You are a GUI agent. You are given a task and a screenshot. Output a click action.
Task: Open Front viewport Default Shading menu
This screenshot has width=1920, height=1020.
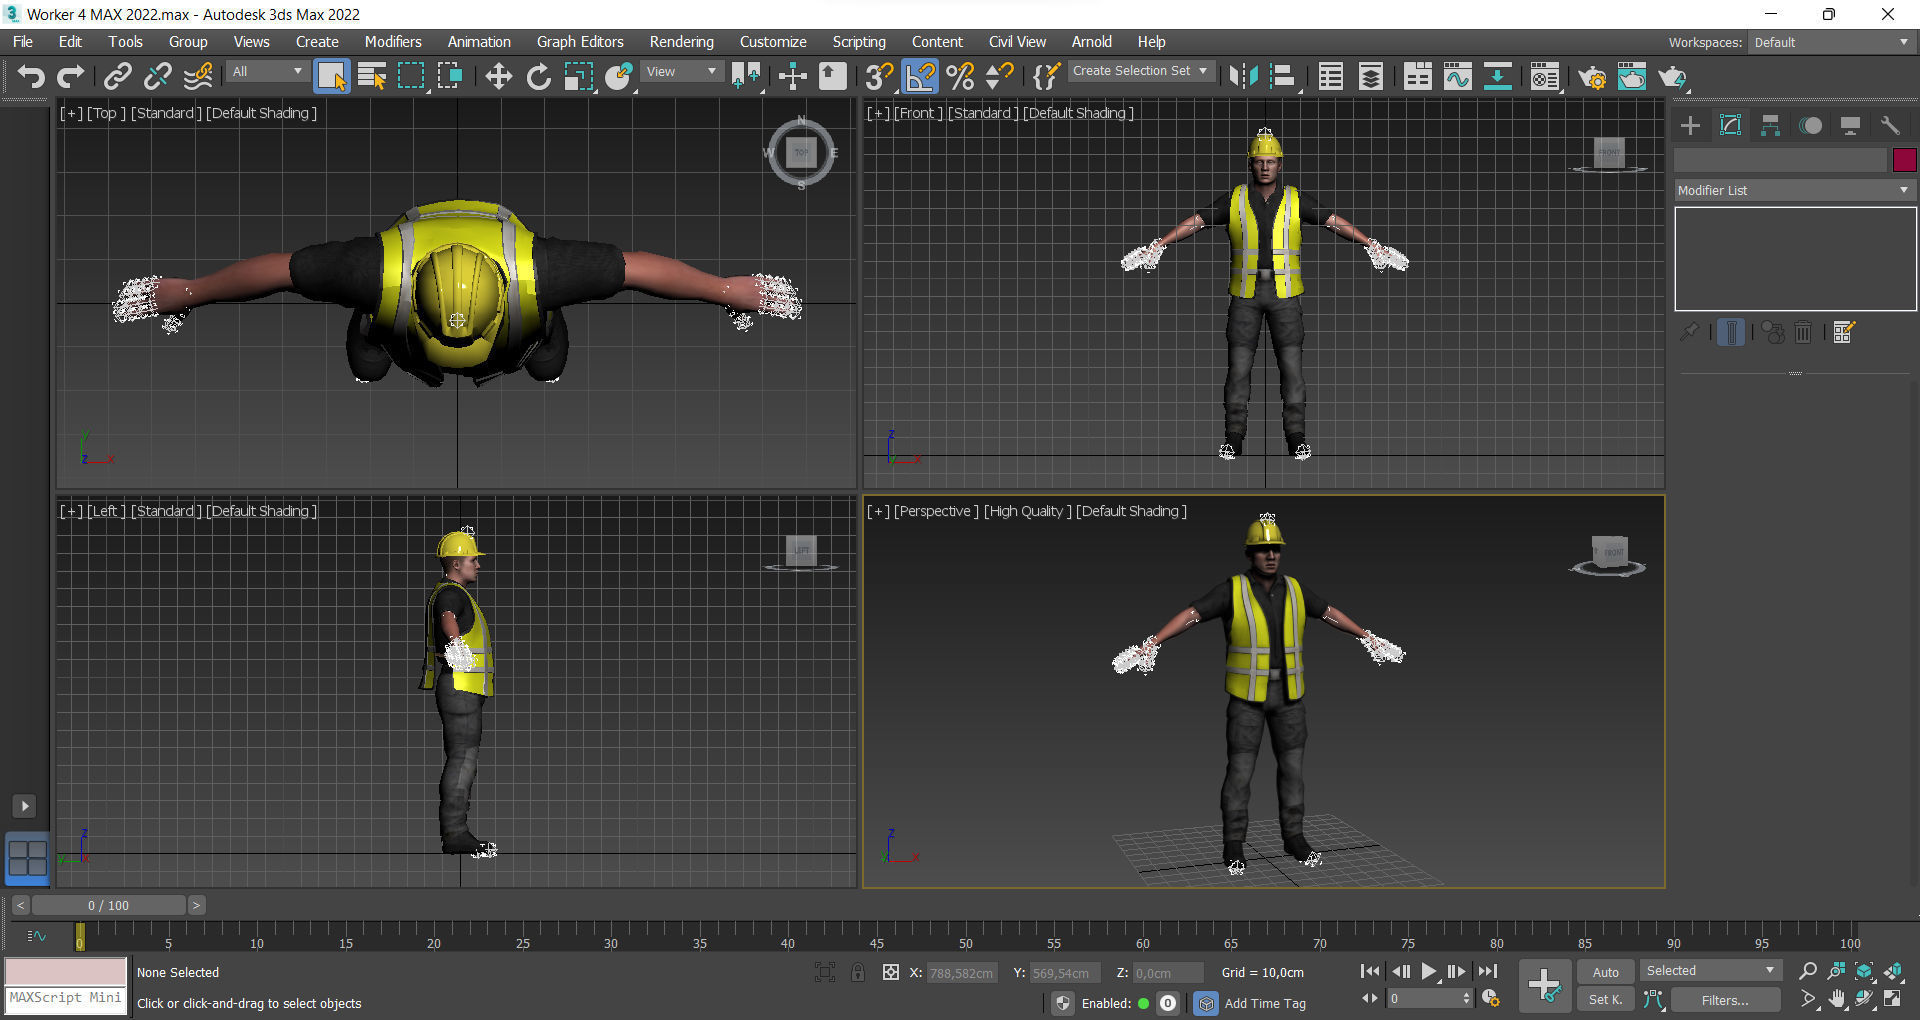tap(1078, 113)
